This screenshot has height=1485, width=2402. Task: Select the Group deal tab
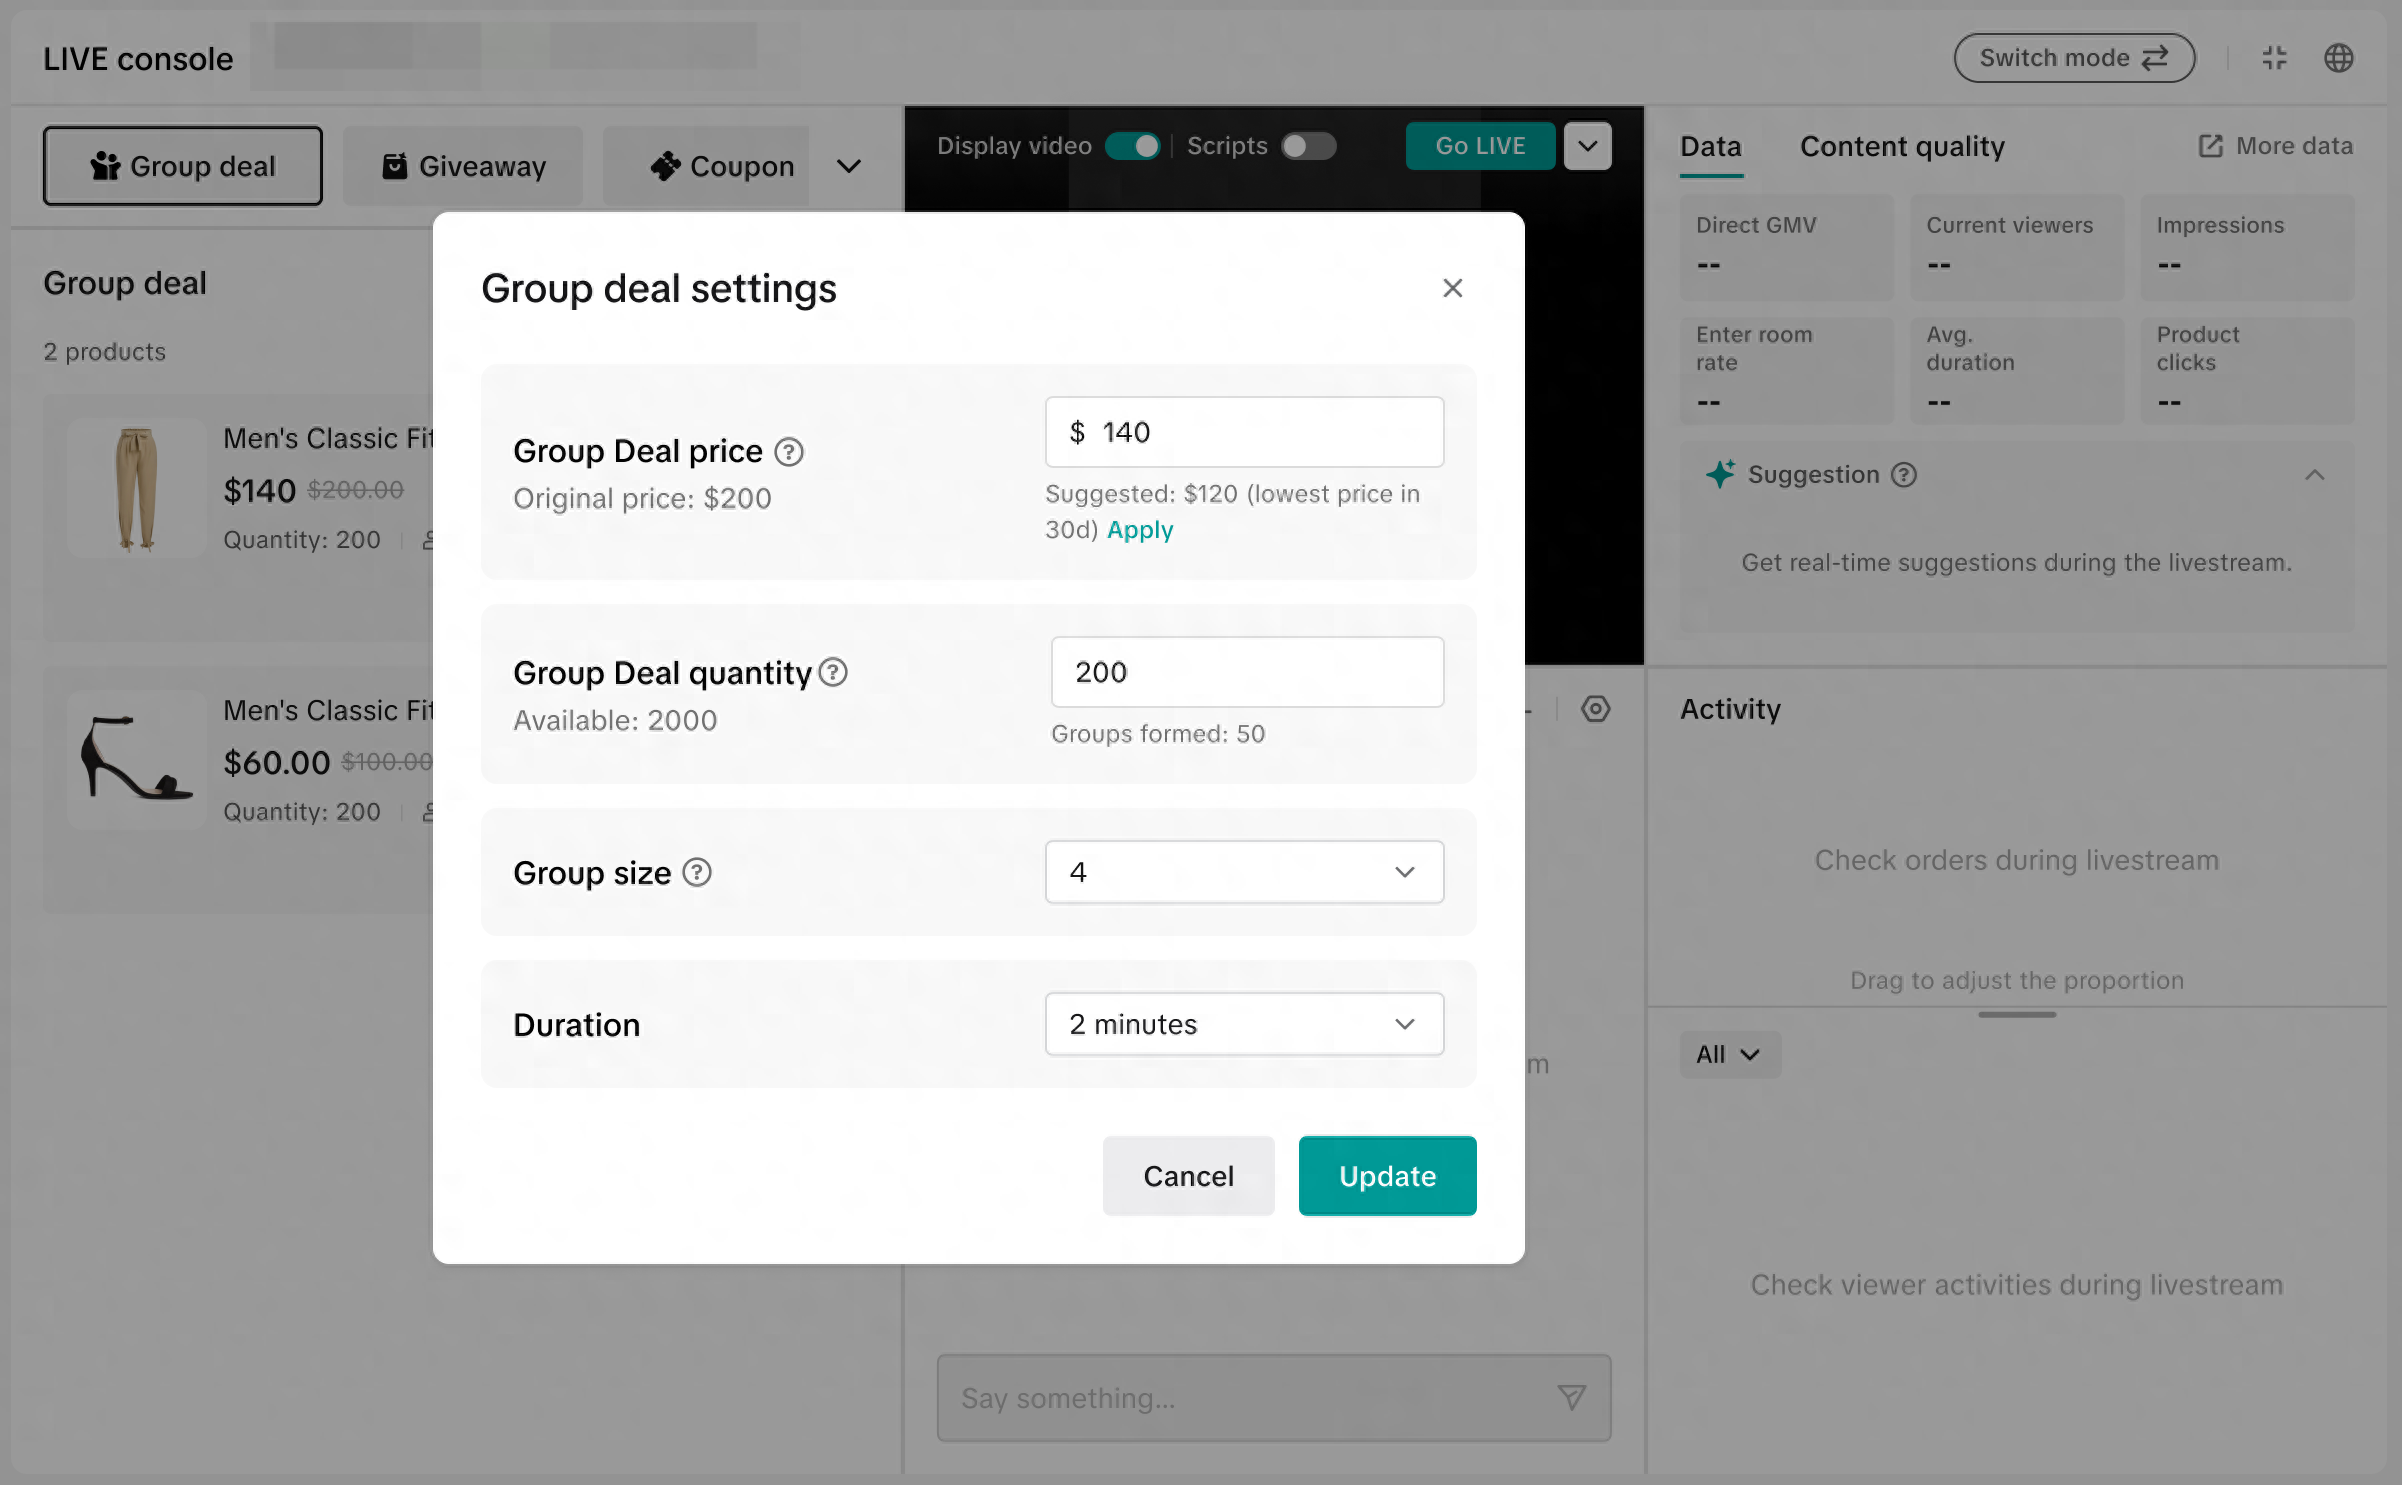coord(183,166)
